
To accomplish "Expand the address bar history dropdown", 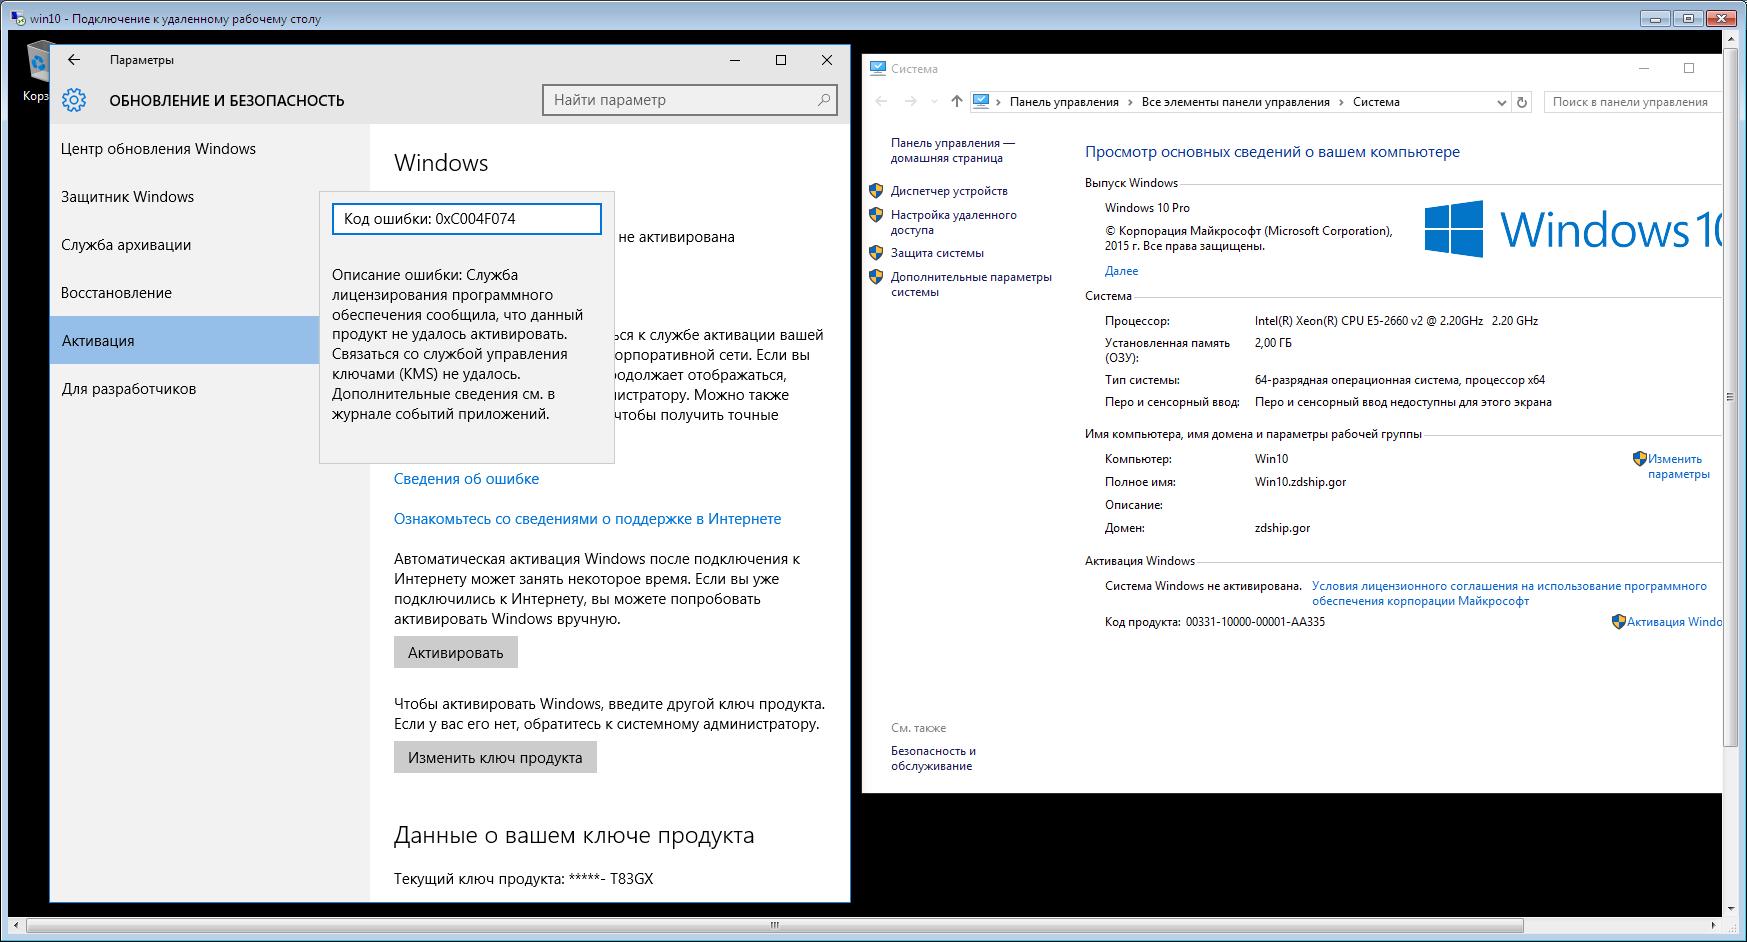I will (1501, 102).
